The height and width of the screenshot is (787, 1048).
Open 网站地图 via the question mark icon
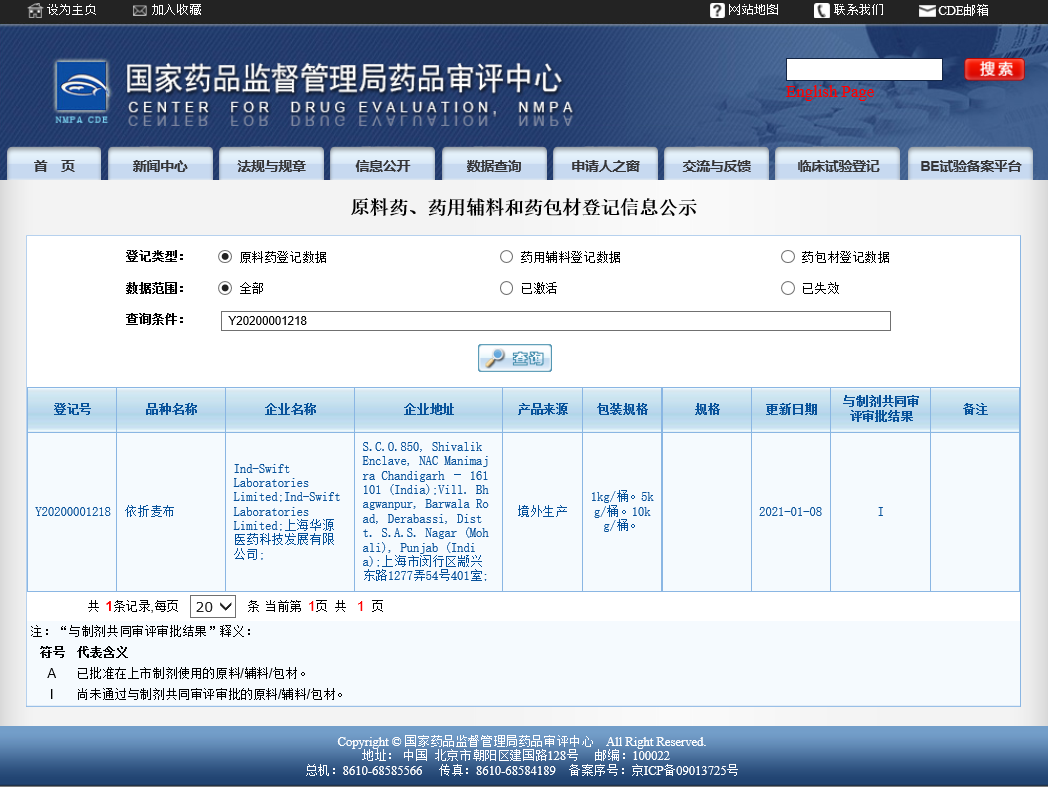coord(717,11)
